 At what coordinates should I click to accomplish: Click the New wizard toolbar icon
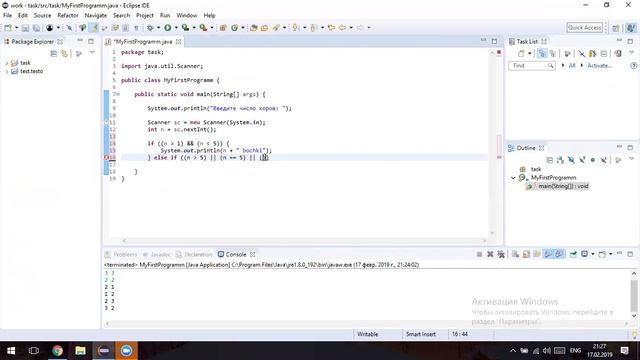(8, 28)
